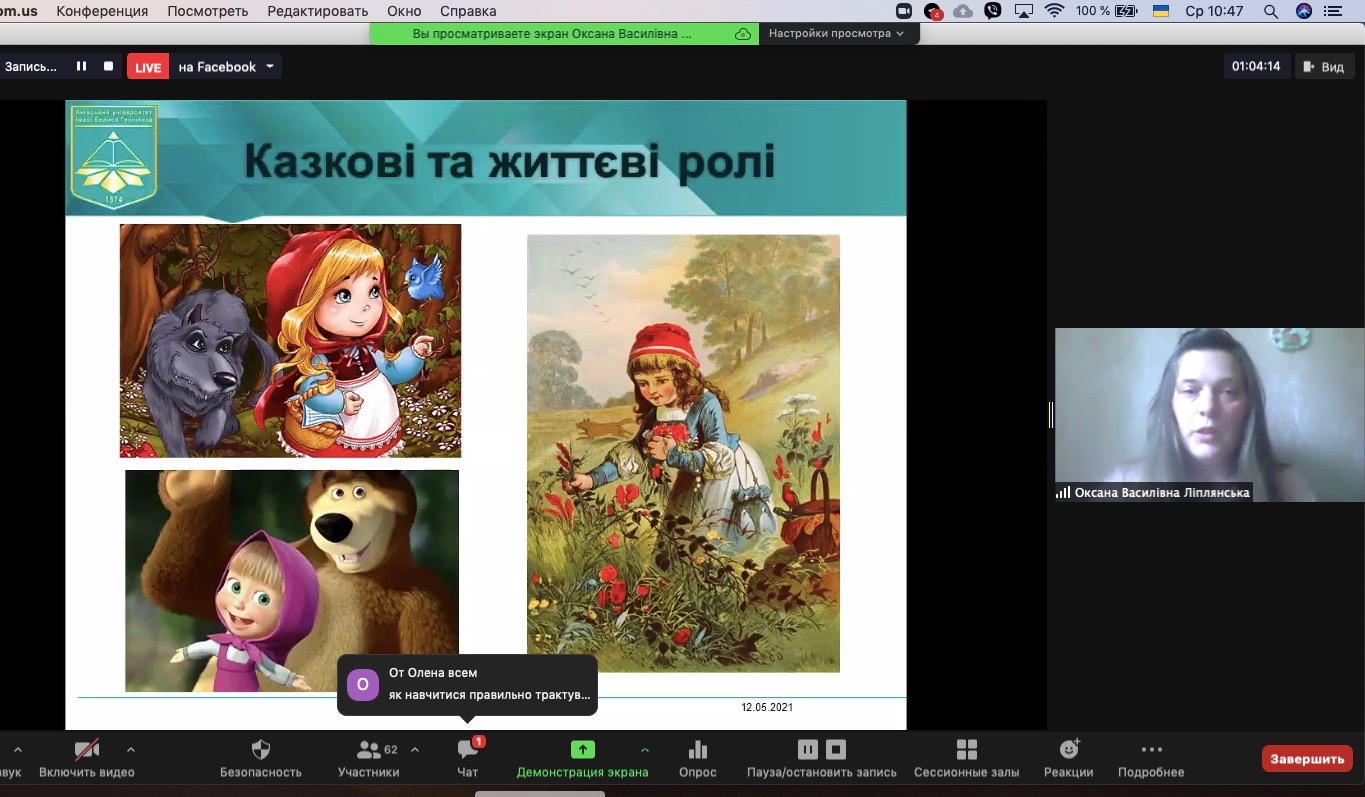Image resolution: width=1365 pixels, height=797 pixels.
Task: Click the red Завершить (End) button
Action: click(1306, 759)
